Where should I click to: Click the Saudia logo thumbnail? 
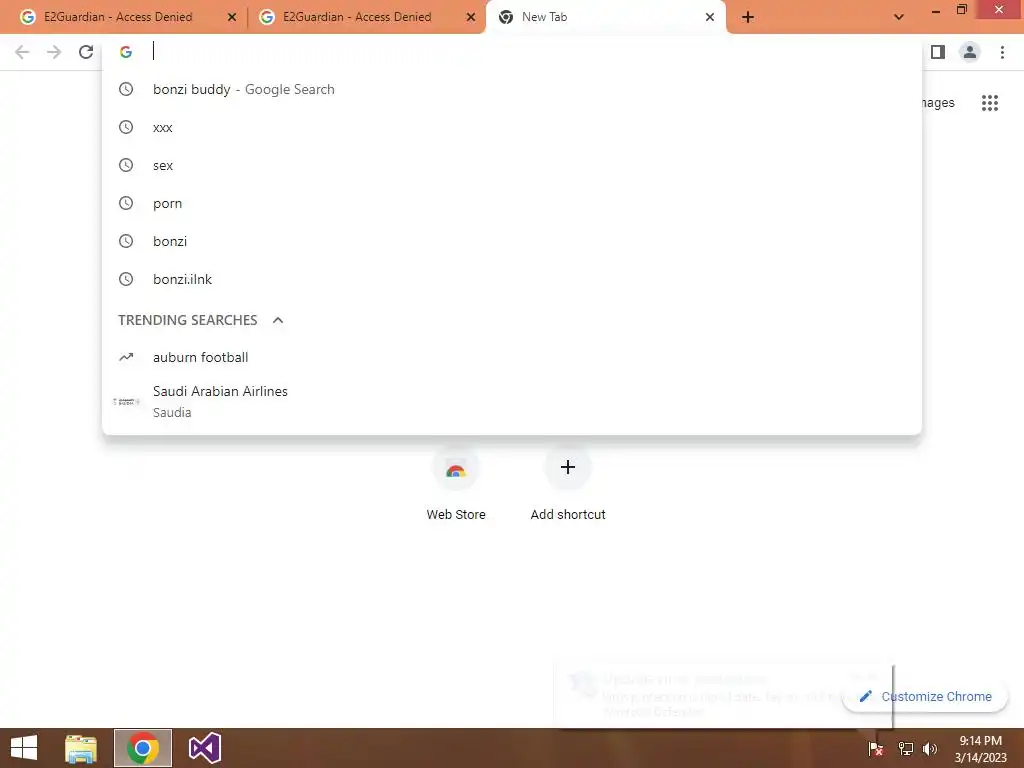tap(126, 402)
